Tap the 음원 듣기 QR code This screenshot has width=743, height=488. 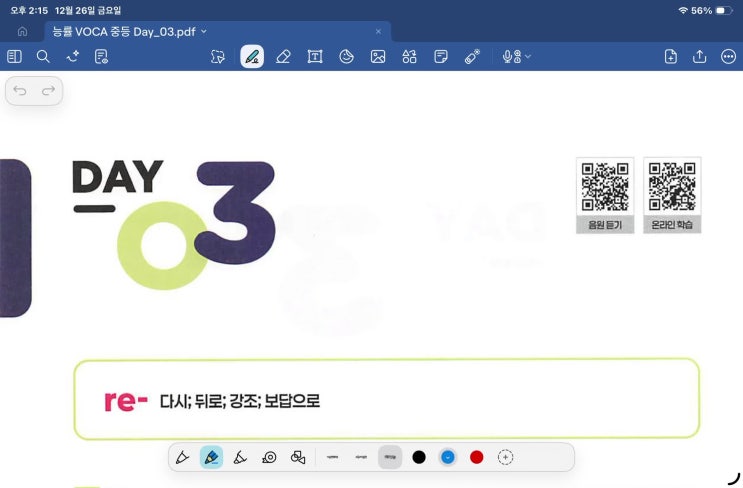click(604, 186)
